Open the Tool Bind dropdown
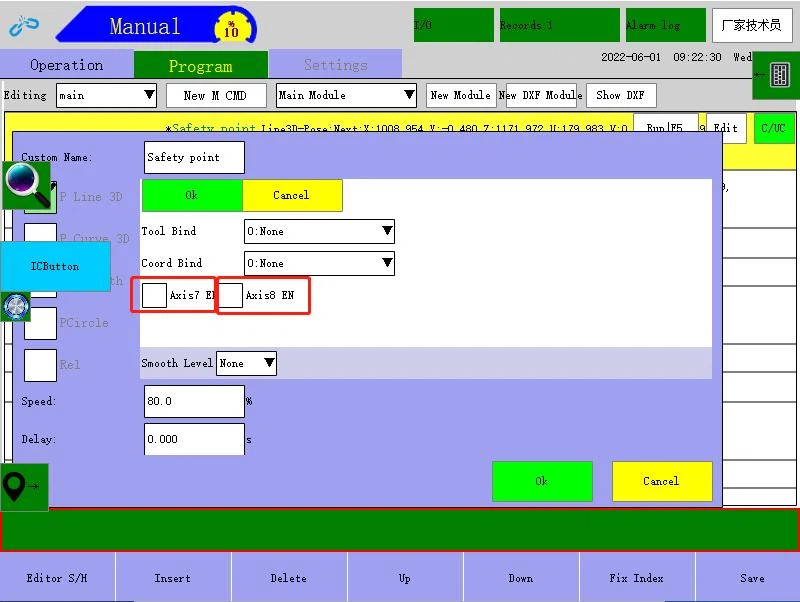800x602 pixels. [319, 231]
